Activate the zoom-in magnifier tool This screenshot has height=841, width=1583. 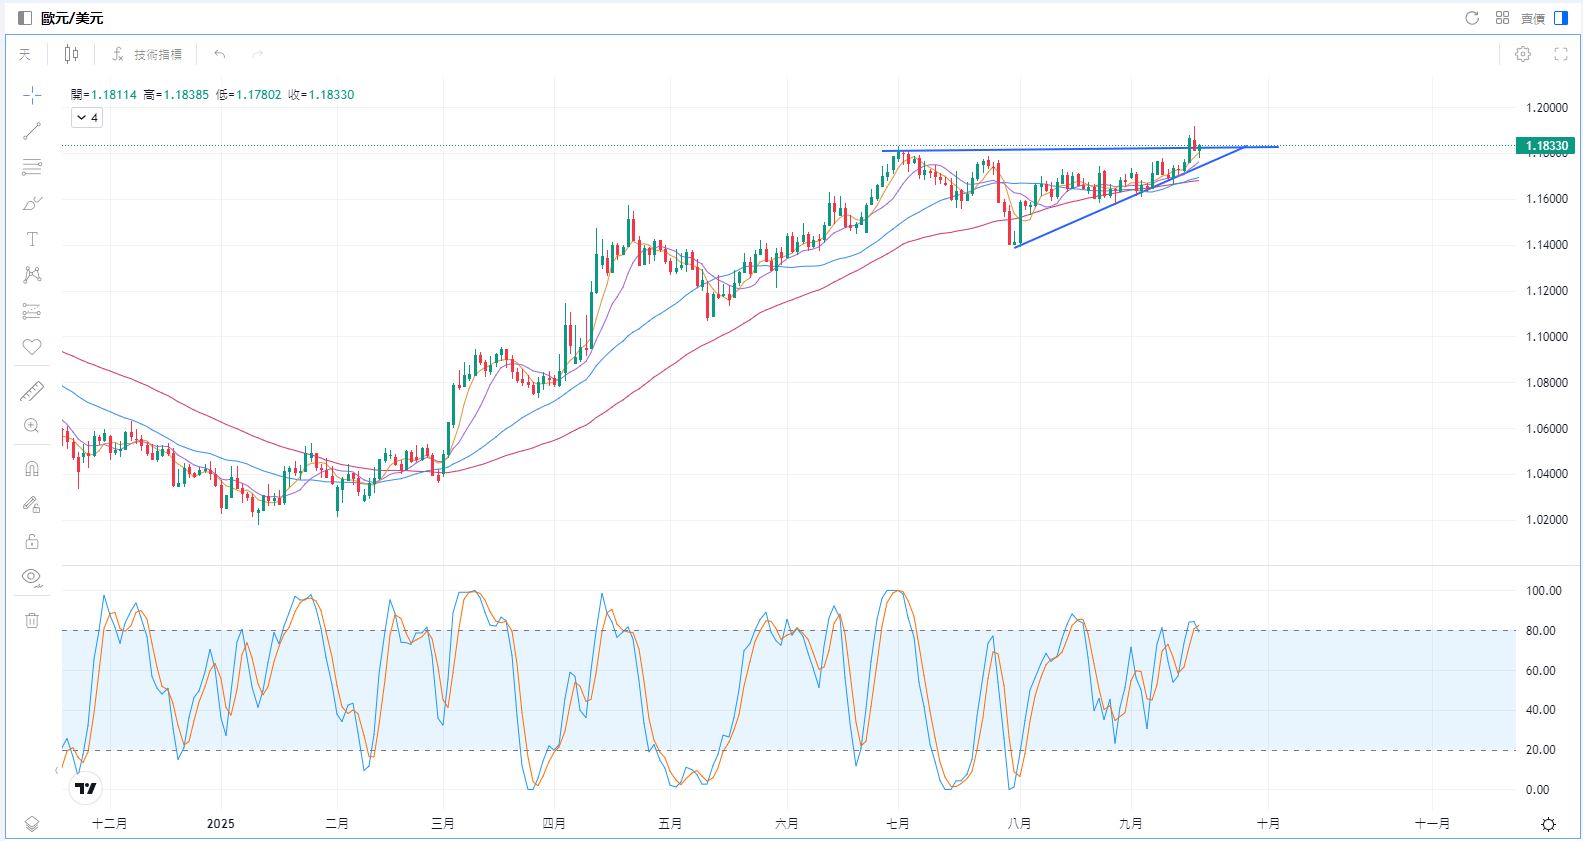pyautogui.click(x=32, y=426)
